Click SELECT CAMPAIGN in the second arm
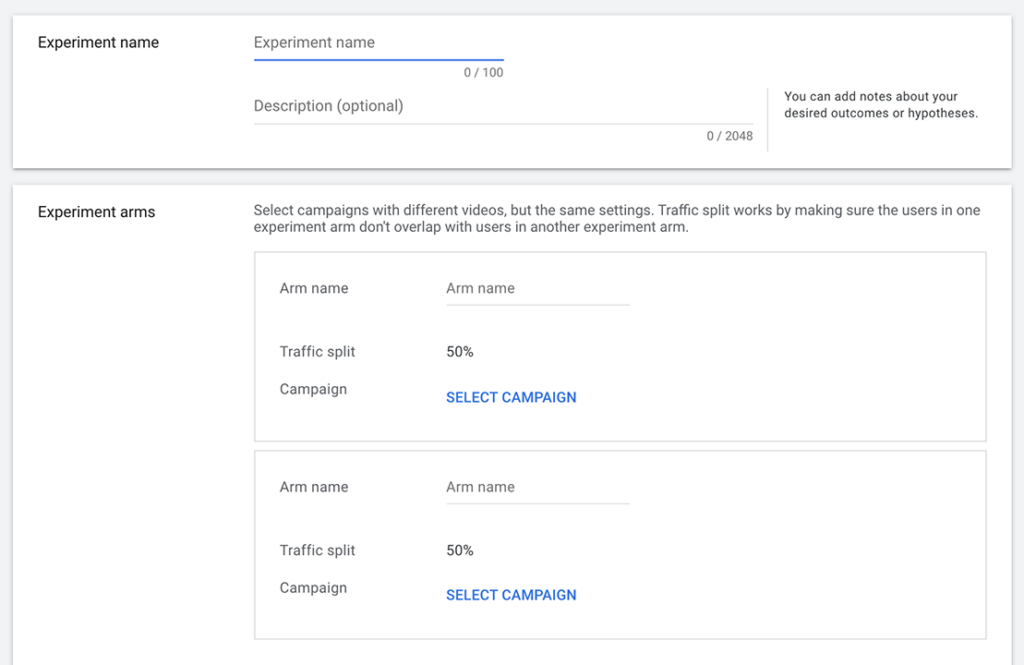This screenshot has height=665, width=1024. (x=511, y=594)
